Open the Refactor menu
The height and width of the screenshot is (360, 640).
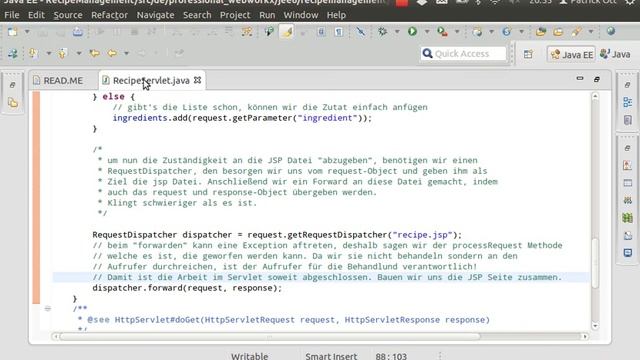tap(109, 15)
